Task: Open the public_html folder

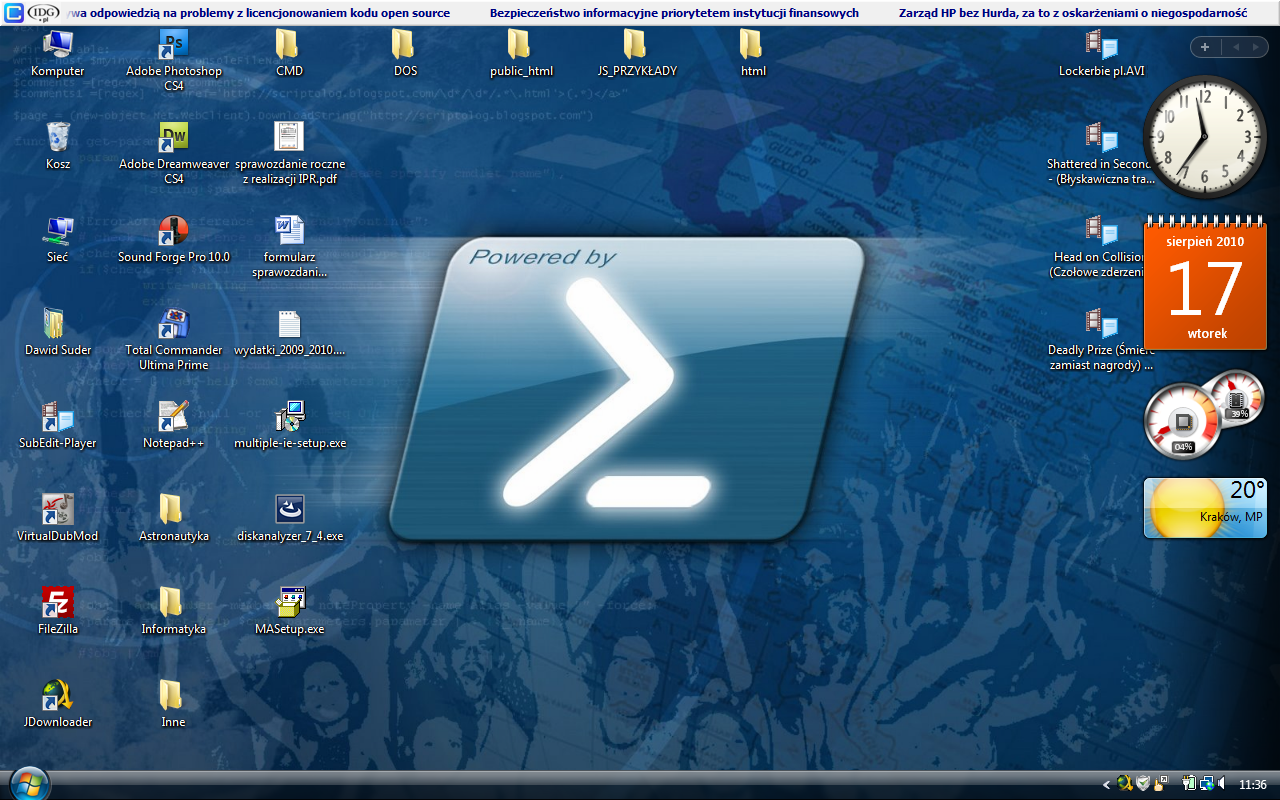Action: [x=521, y=53]
